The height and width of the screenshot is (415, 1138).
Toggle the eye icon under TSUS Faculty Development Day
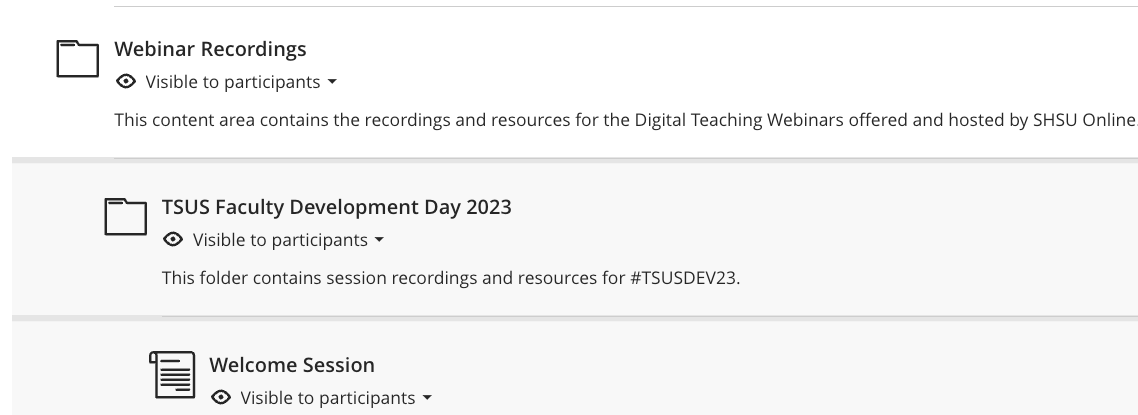pyautogui.click(x=173, y=239)
